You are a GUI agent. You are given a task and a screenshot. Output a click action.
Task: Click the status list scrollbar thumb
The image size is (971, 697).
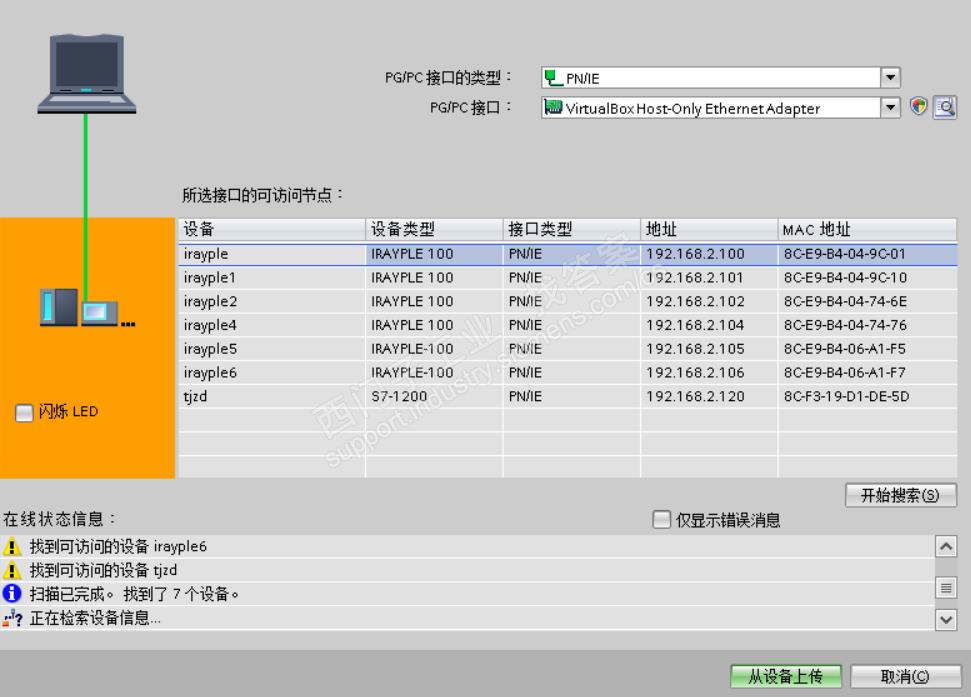946,588
